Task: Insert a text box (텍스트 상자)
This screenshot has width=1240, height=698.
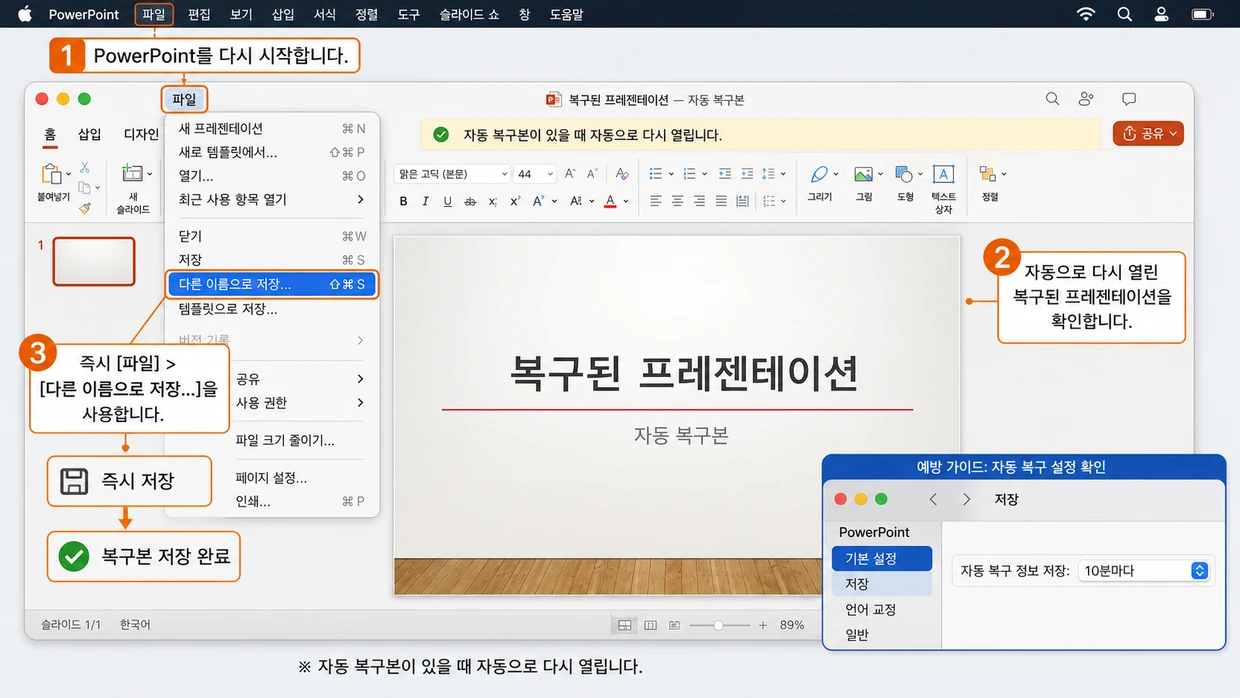Action: [x=943, y=188]
